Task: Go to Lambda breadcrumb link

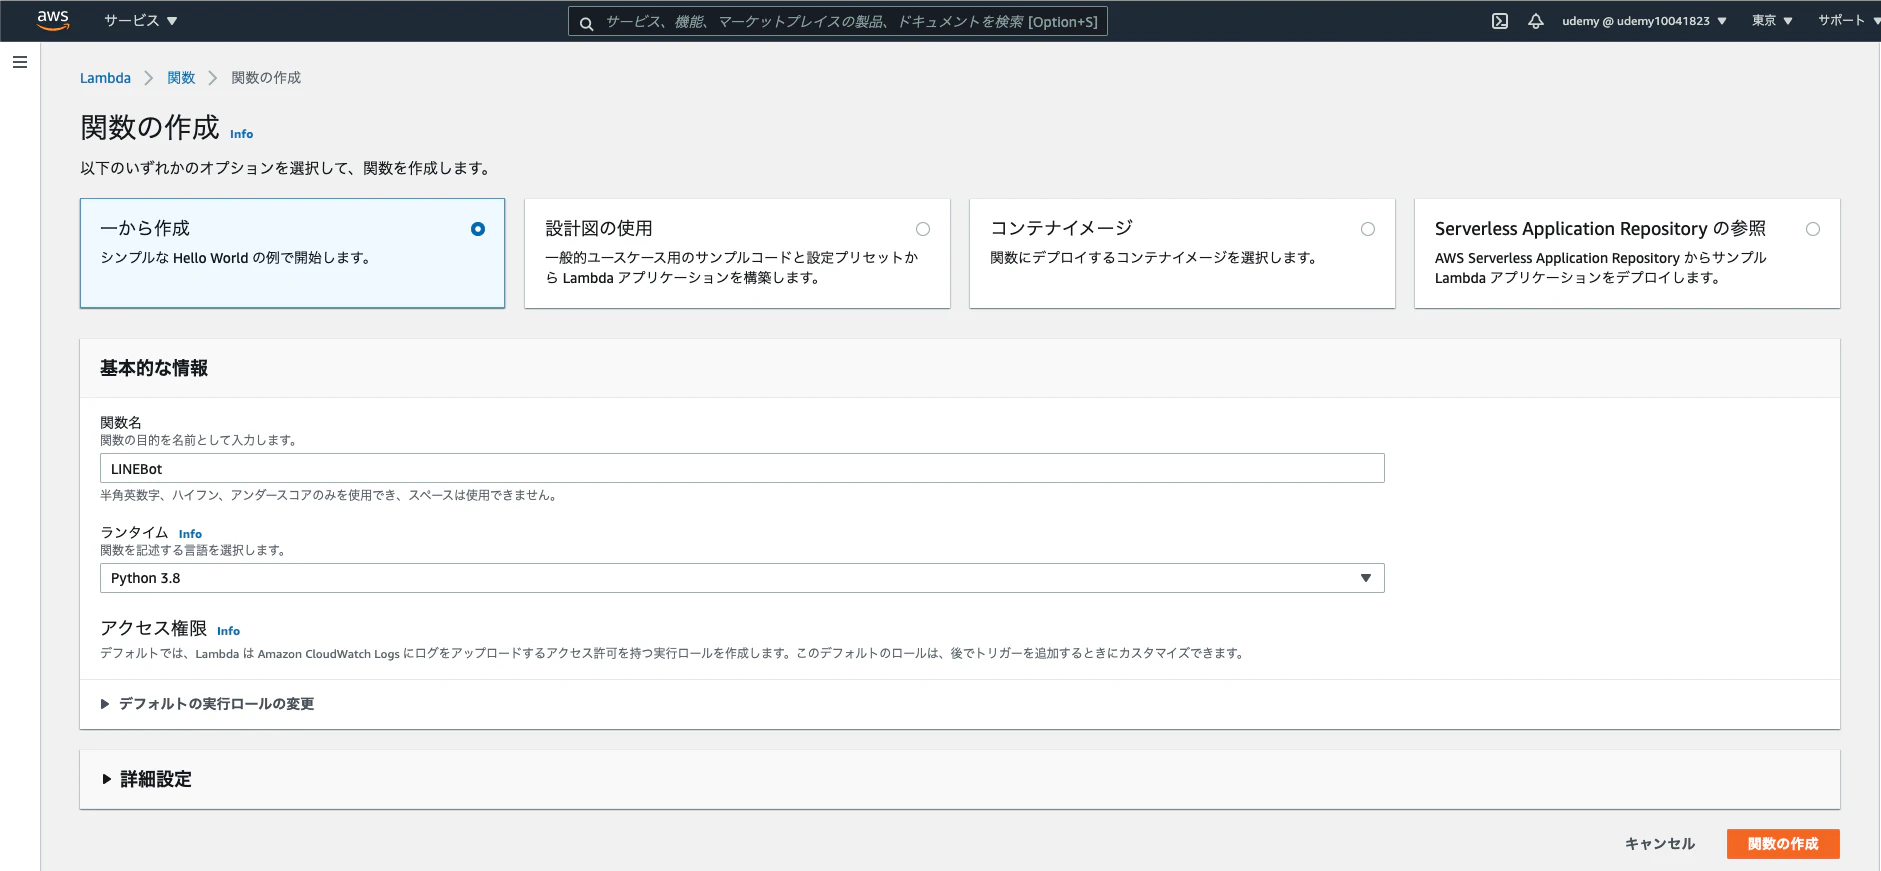Action: pos(105,78)
